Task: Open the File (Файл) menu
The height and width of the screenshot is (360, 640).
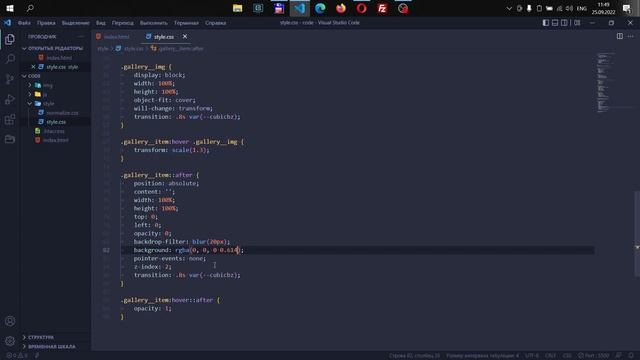Action: pyautogui.click(x=24, y=23)
